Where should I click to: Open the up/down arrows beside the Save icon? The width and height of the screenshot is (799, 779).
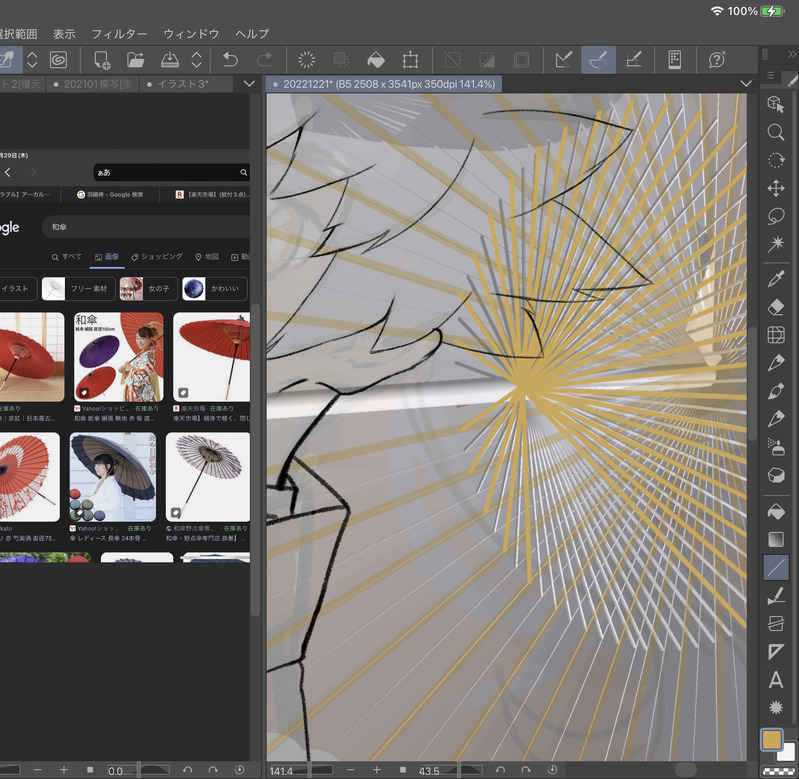coord(197,60)
